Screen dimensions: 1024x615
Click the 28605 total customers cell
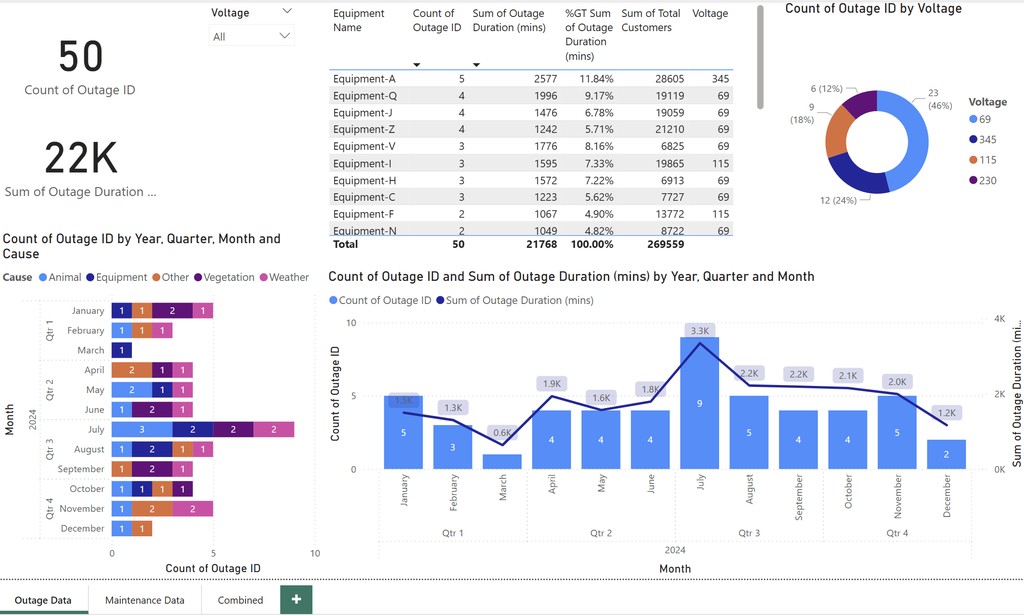[x=669, y=78]
